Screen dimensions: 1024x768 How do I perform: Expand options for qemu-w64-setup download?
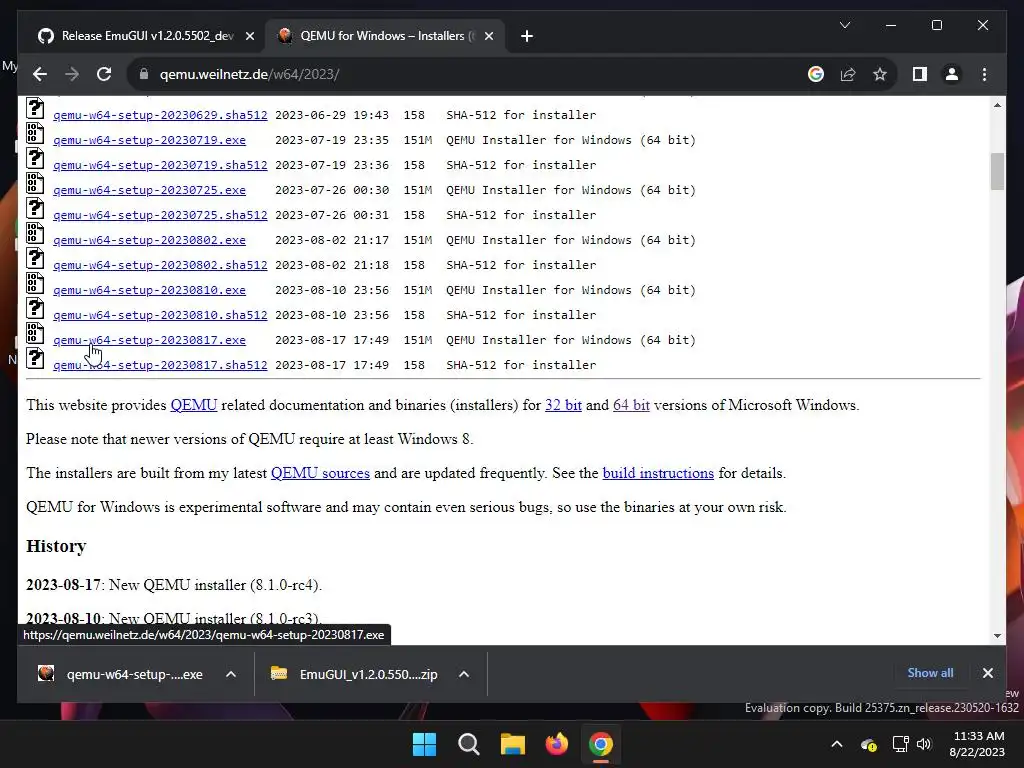(231, 674)
